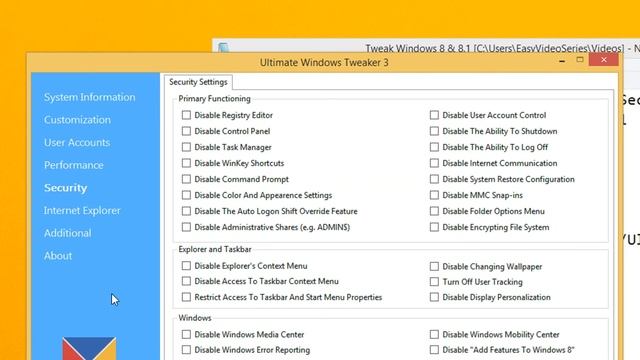This screenshot has width=640, height=360.
Task: Tick Disable WinKey Shortcuts
Action: click(186, 163)
